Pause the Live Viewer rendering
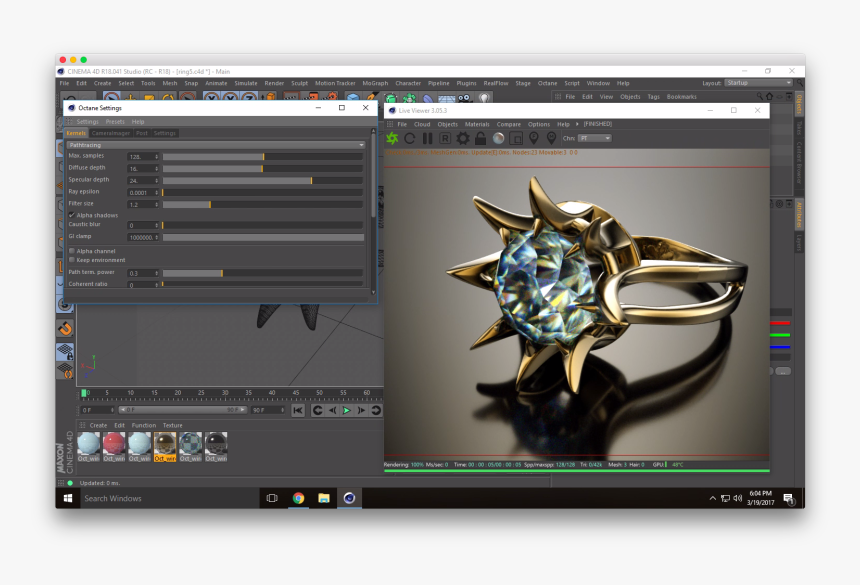This screenshot has height=585, width=860. pyautogui.click(x=427, y=140)
